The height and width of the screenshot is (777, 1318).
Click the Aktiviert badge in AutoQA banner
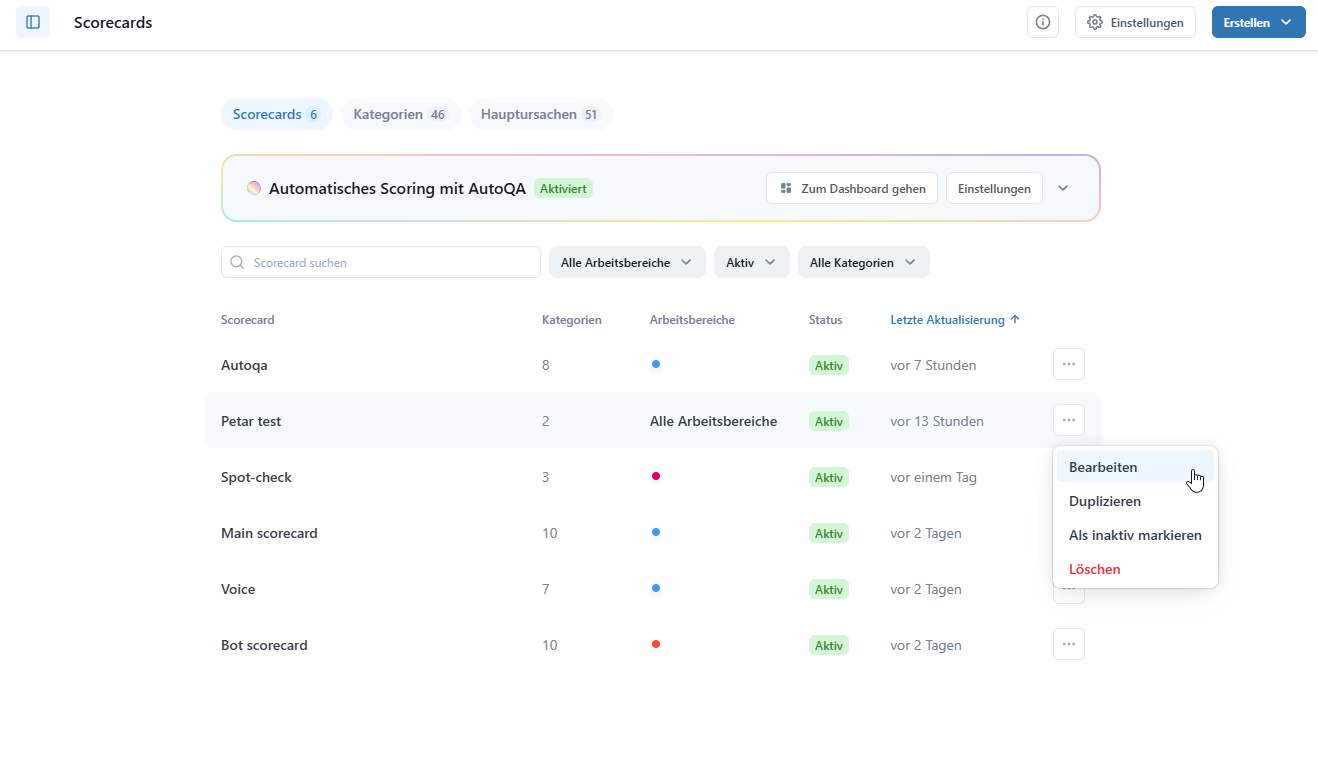tap(563, 188)
